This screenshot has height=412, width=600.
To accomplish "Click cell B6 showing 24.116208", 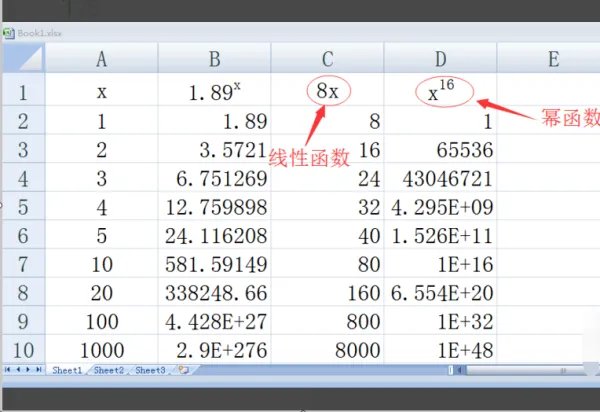I will 214,234.
